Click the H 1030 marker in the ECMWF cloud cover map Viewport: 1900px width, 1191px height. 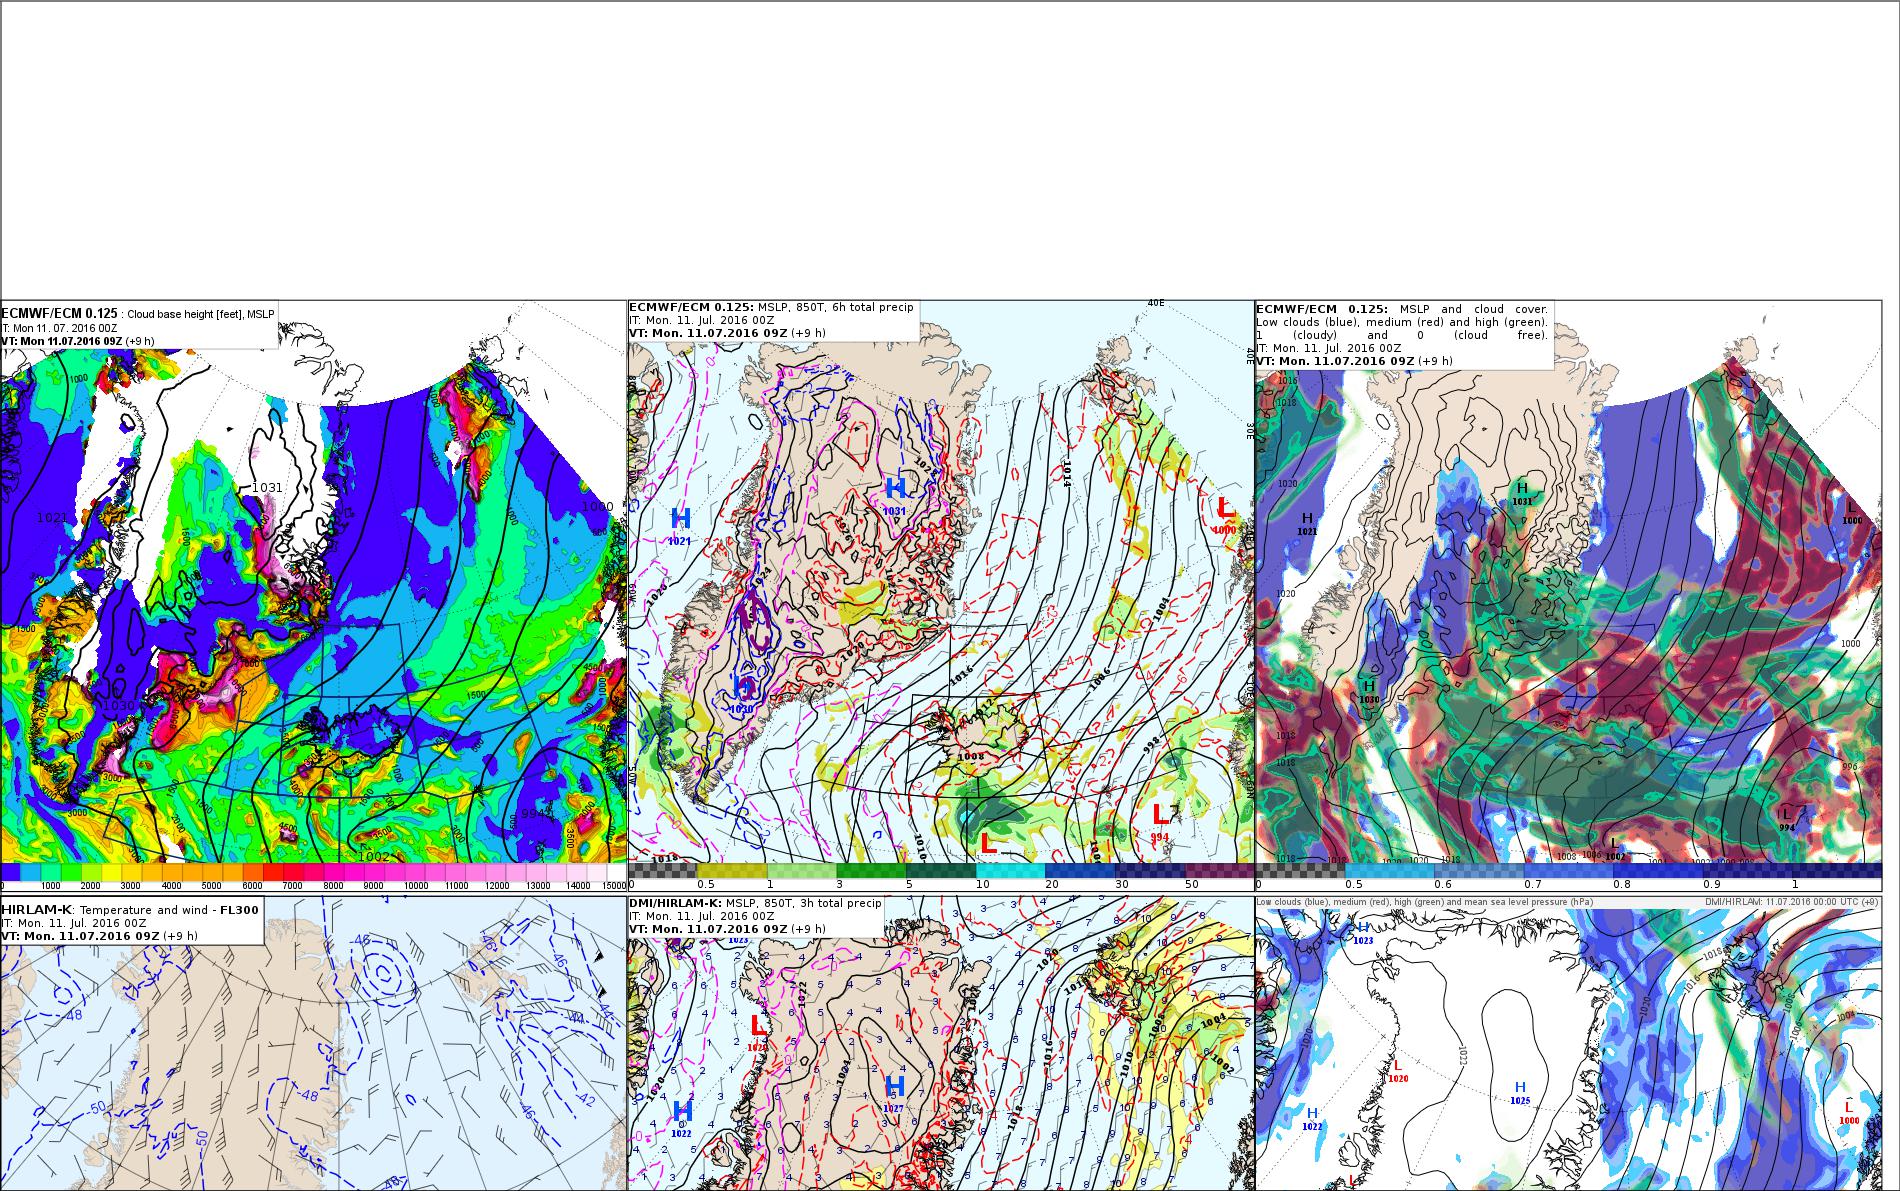pyautogui.click(x=1369, y=692)
